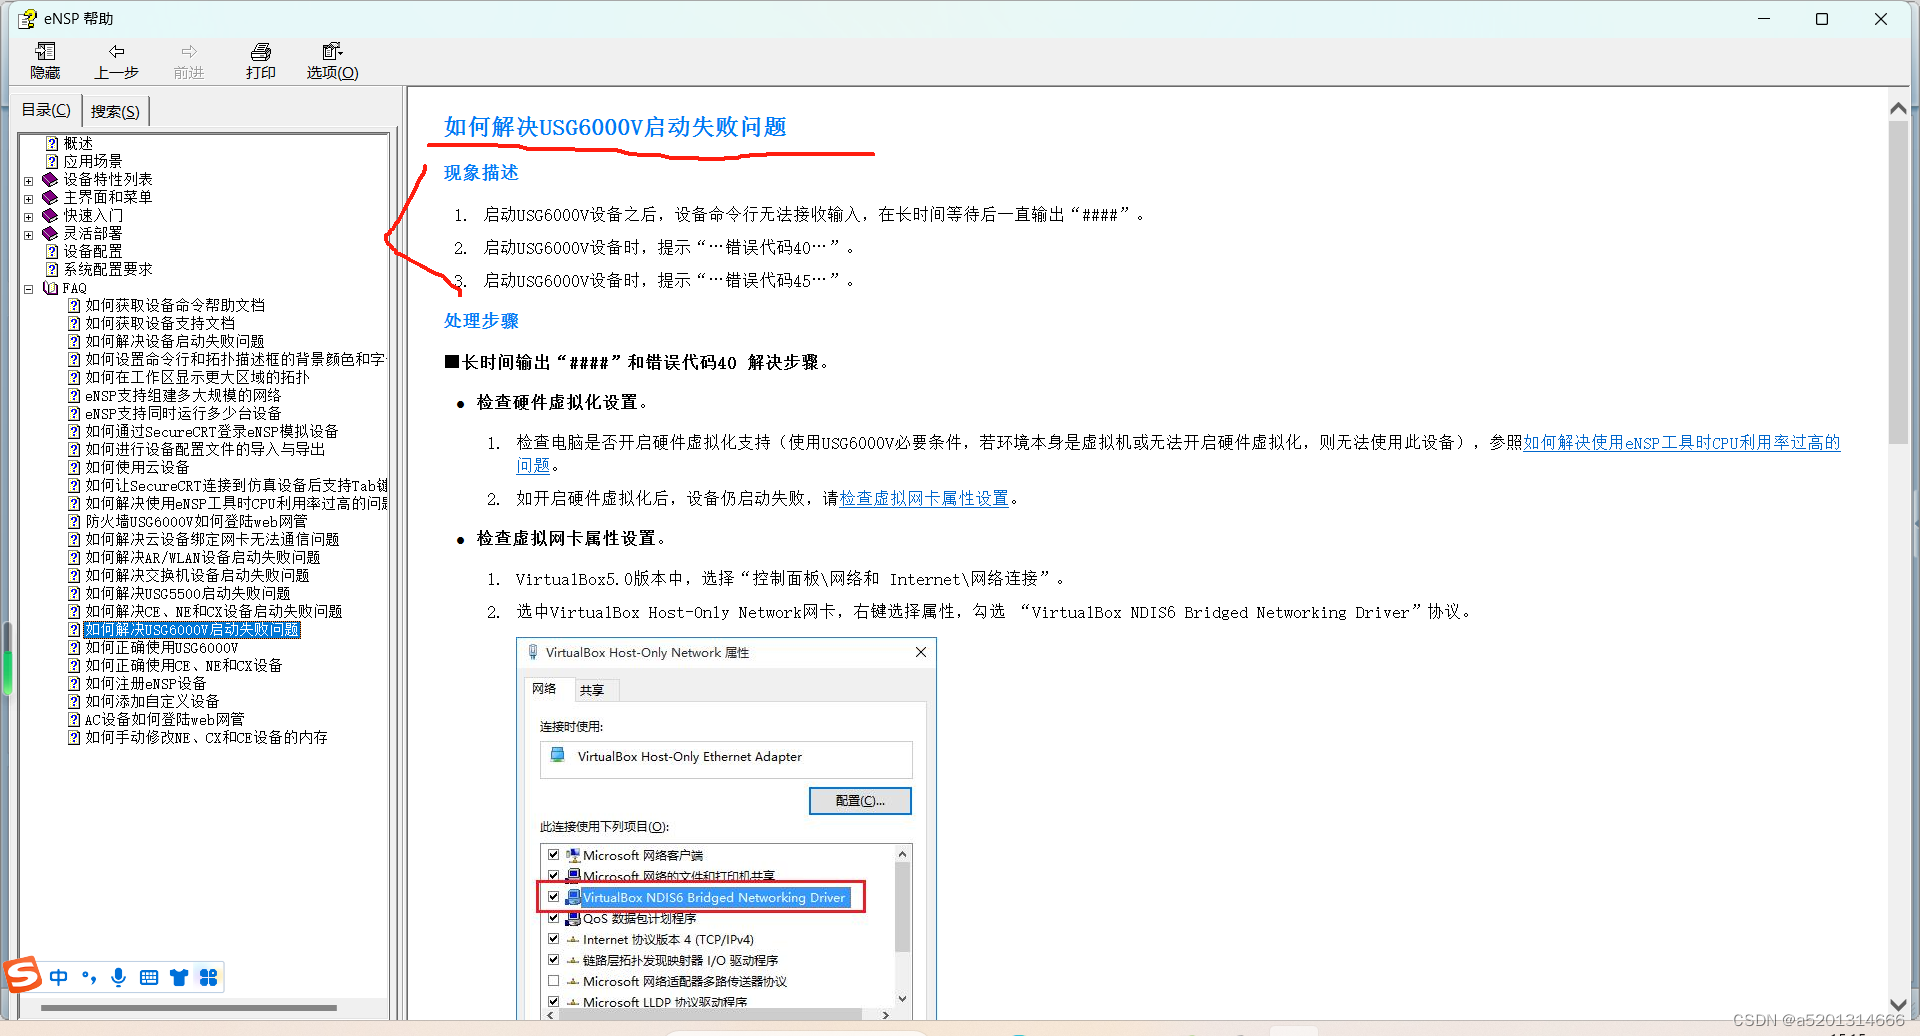Open Sogou soft keyboard icon
This screenshot has width=1920, height=1036.
pos(149,977)
